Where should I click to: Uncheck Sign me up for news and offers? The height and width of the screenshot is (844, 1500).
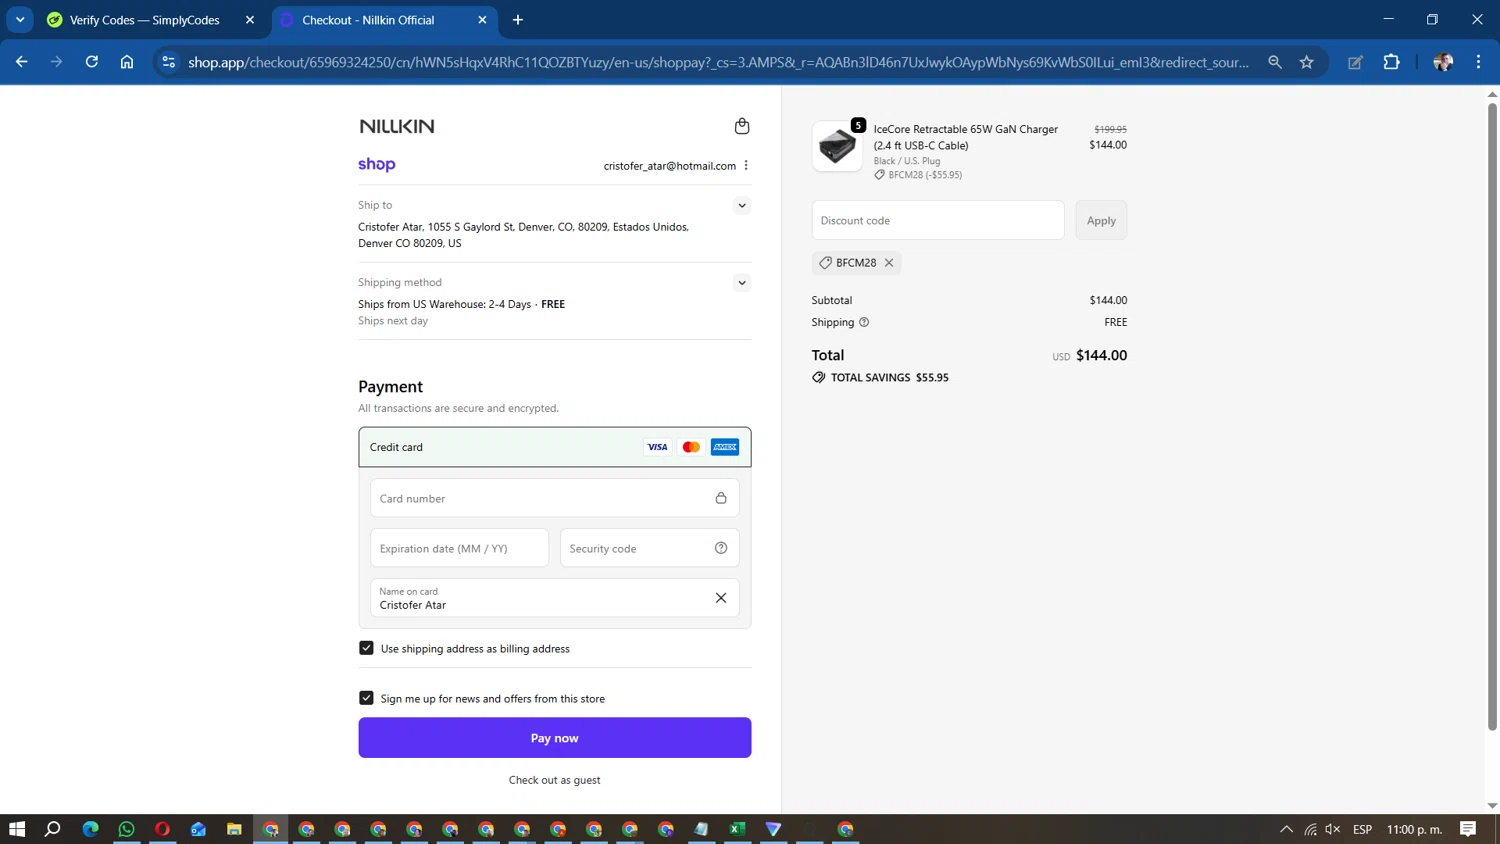[x=366, y=698]
